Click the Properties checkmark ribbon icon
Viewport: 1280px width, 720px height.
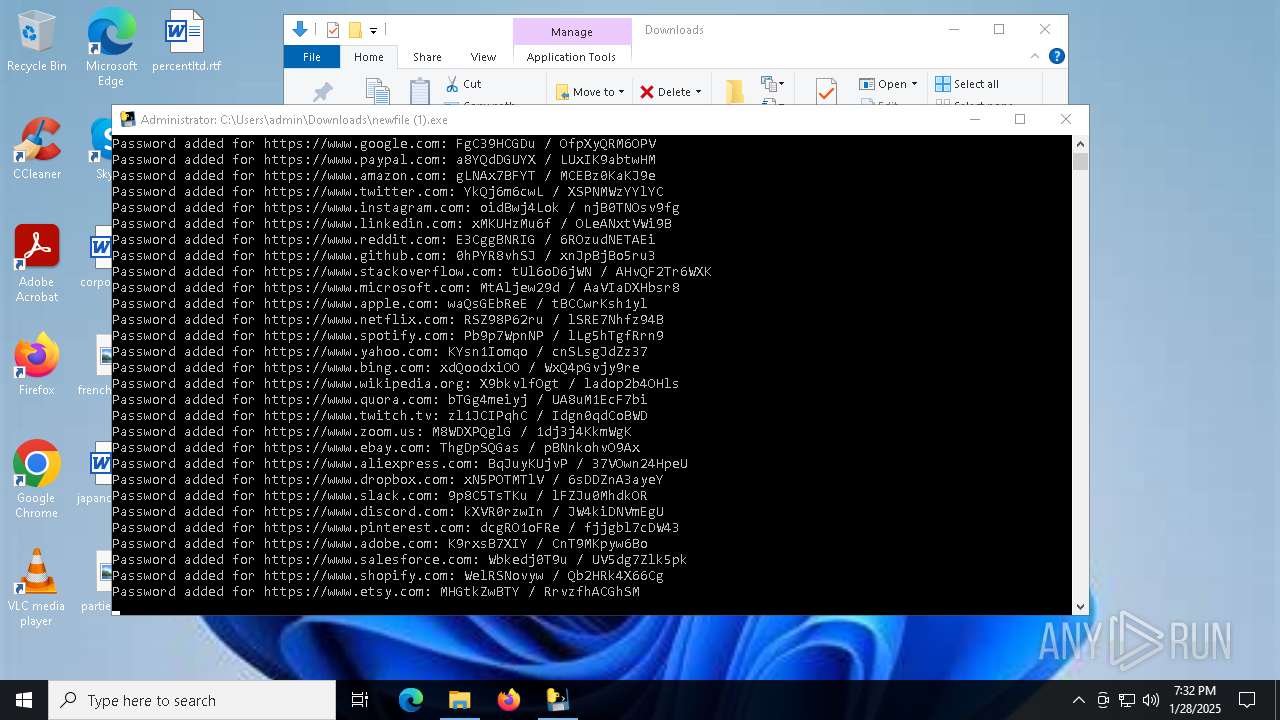(x=826, y=92)
